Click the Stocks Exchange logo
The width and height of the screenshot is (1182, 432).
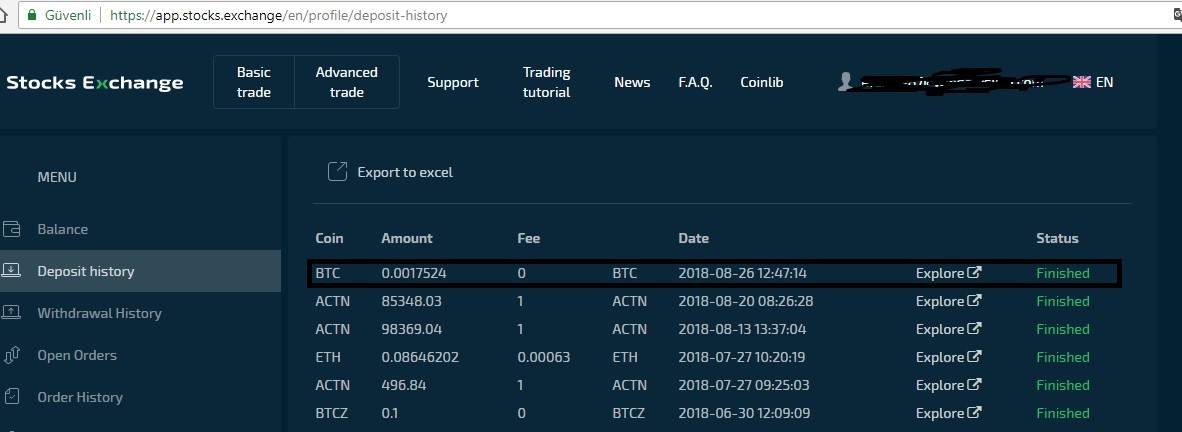coord(95,82)
